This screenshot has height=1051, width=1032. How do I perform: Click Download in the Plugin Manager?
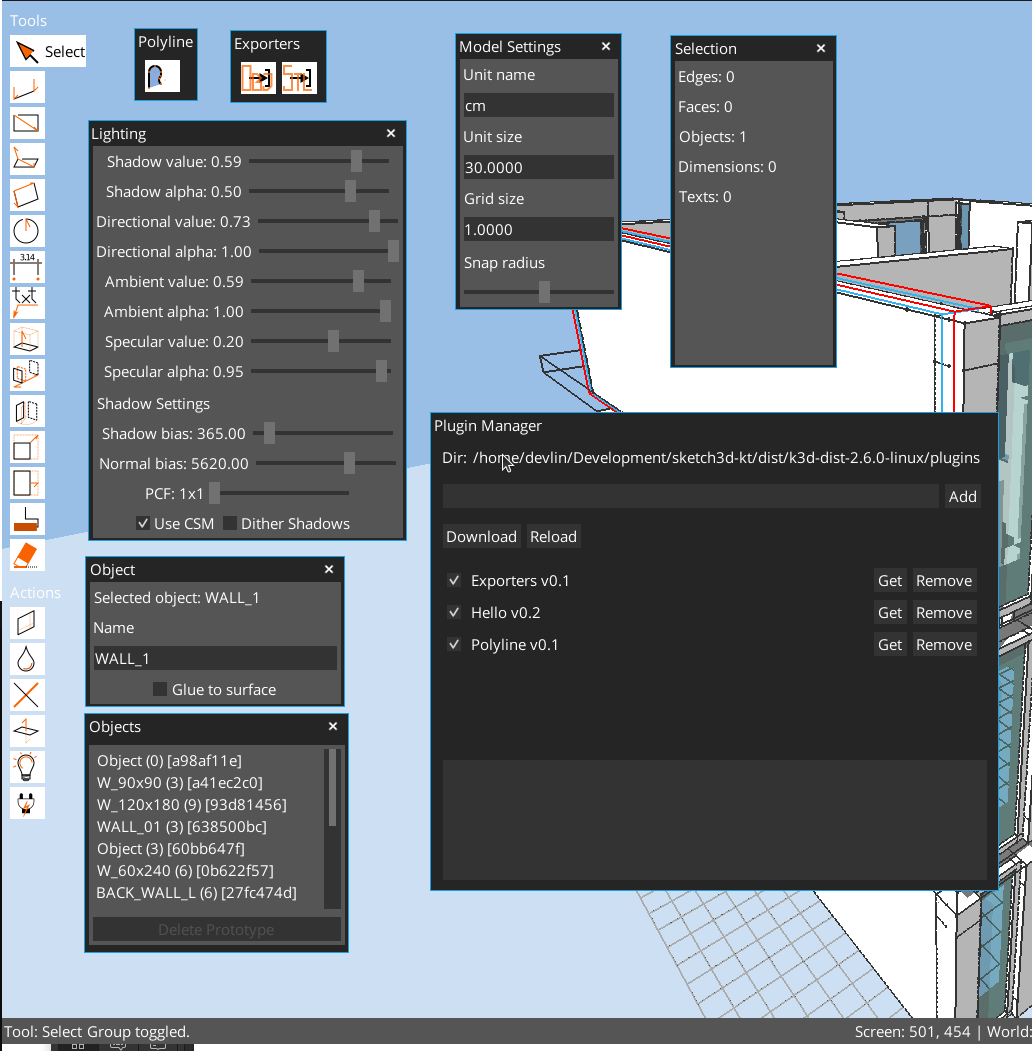click(482, 536)
